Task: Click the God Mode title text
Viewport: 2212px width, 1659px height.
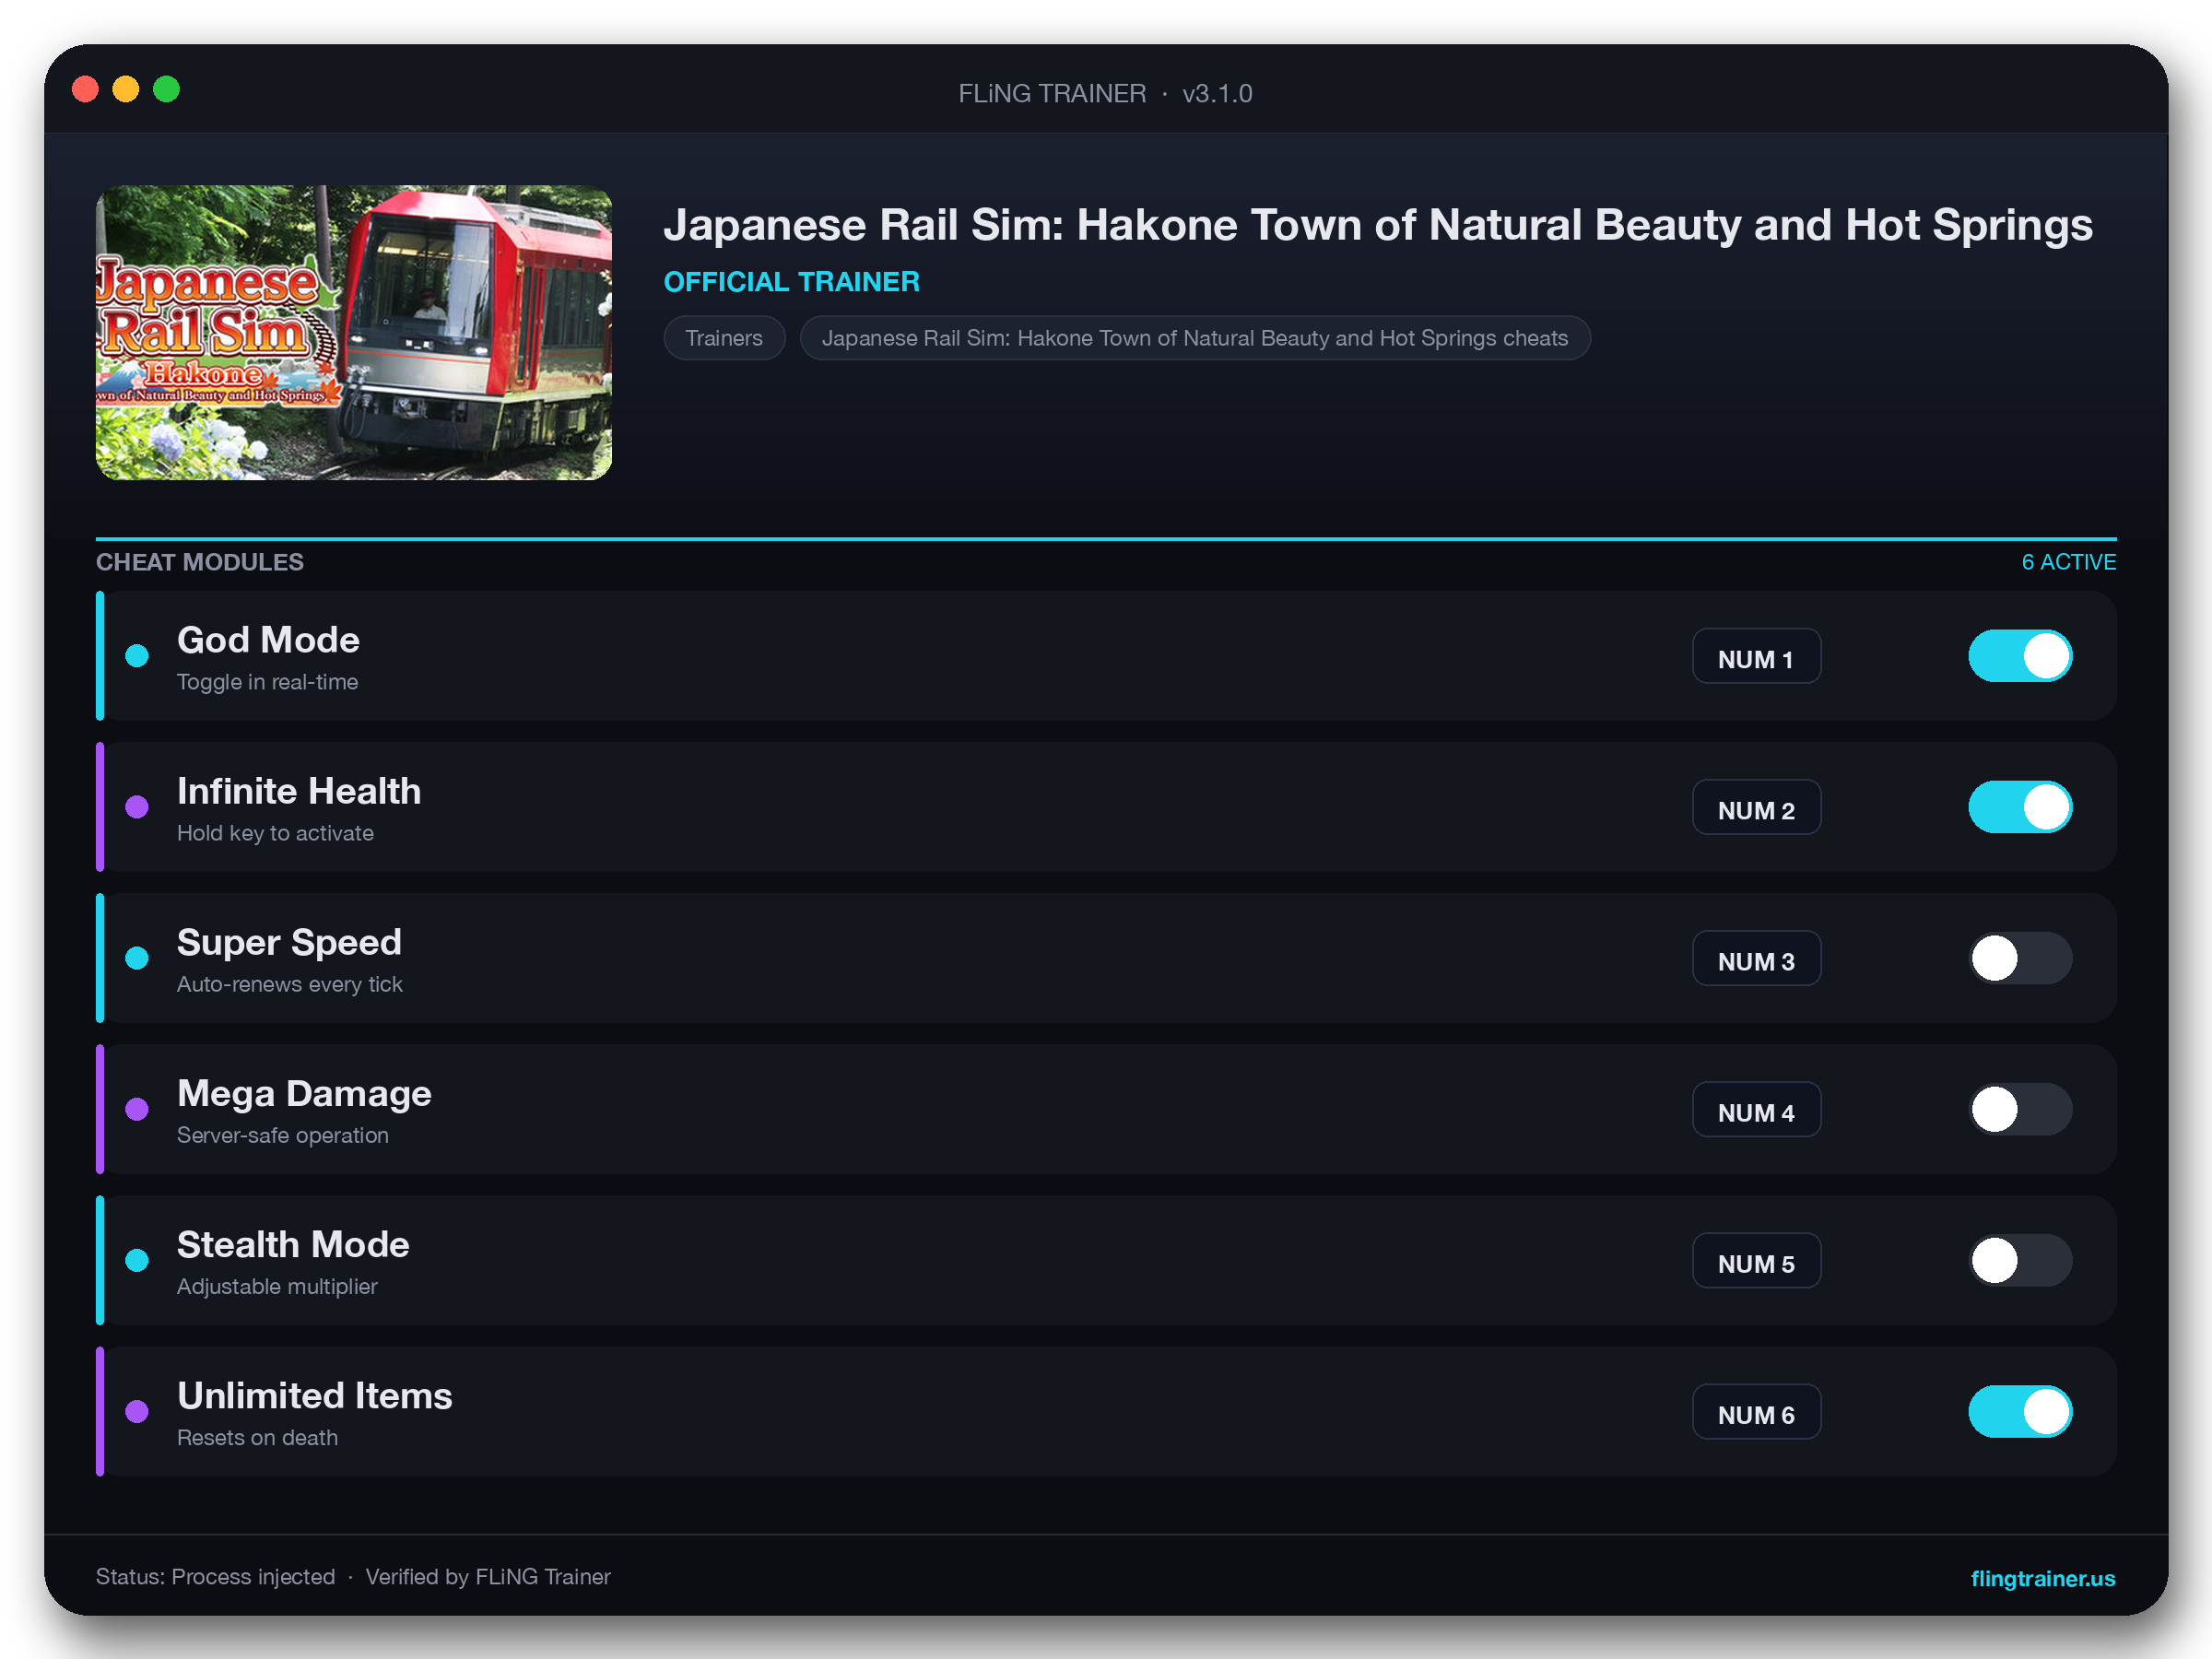Action: point(268,640)
